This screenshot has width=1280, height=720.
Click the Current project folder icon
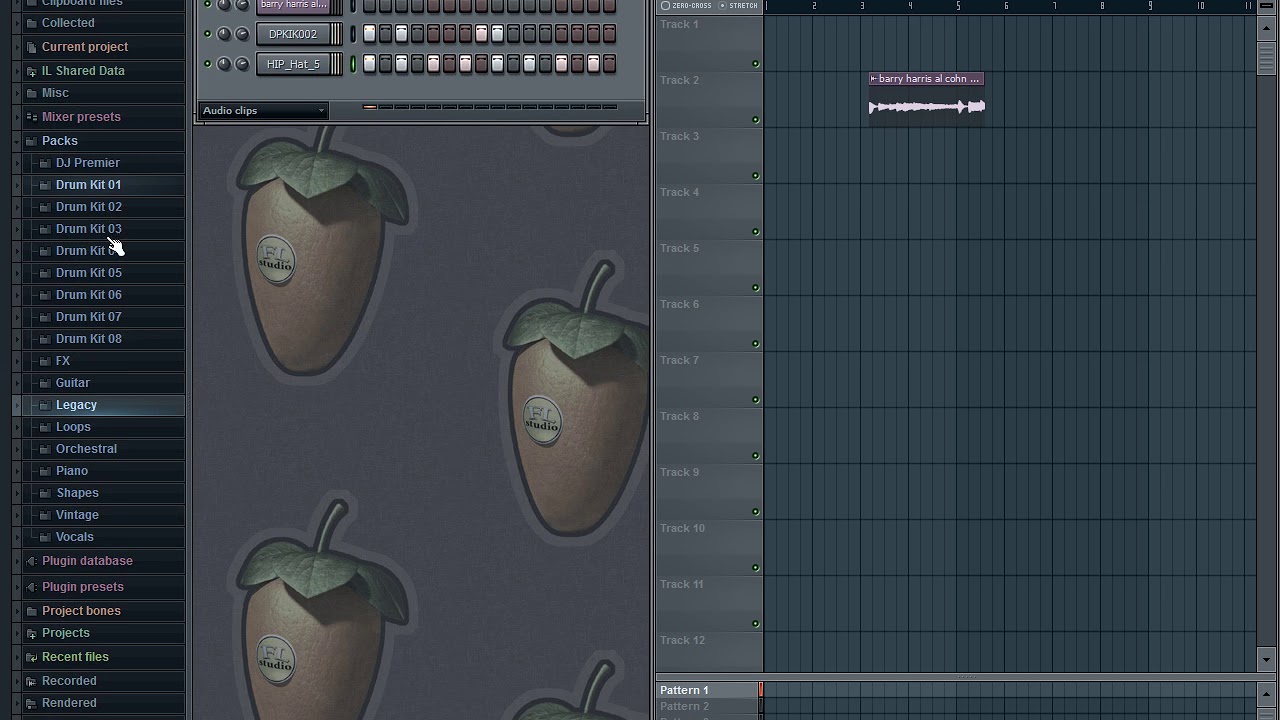[31, 47]
